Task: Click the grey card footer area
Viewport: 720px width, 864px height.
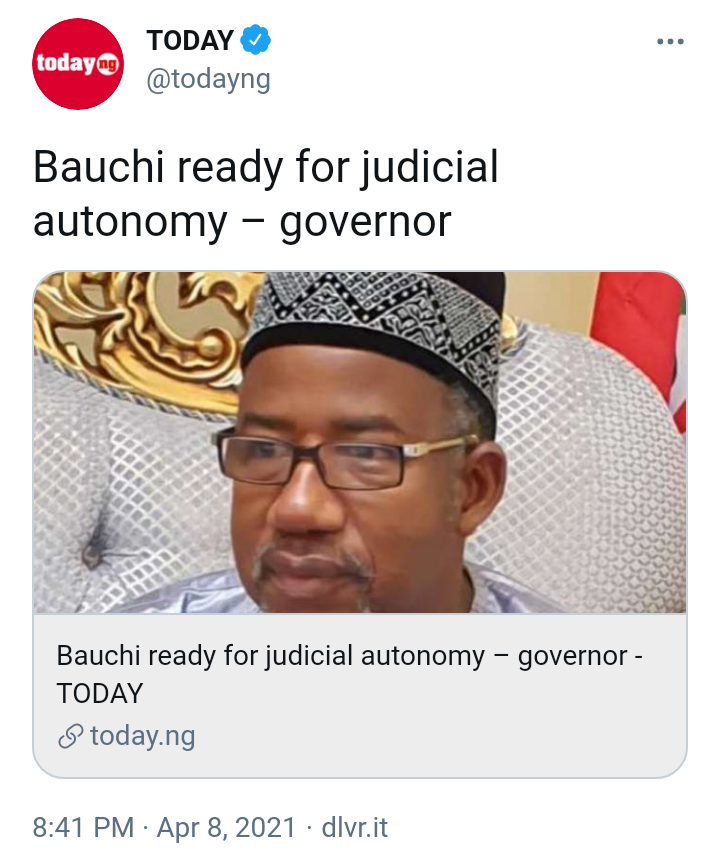Action: pos(360,695)
